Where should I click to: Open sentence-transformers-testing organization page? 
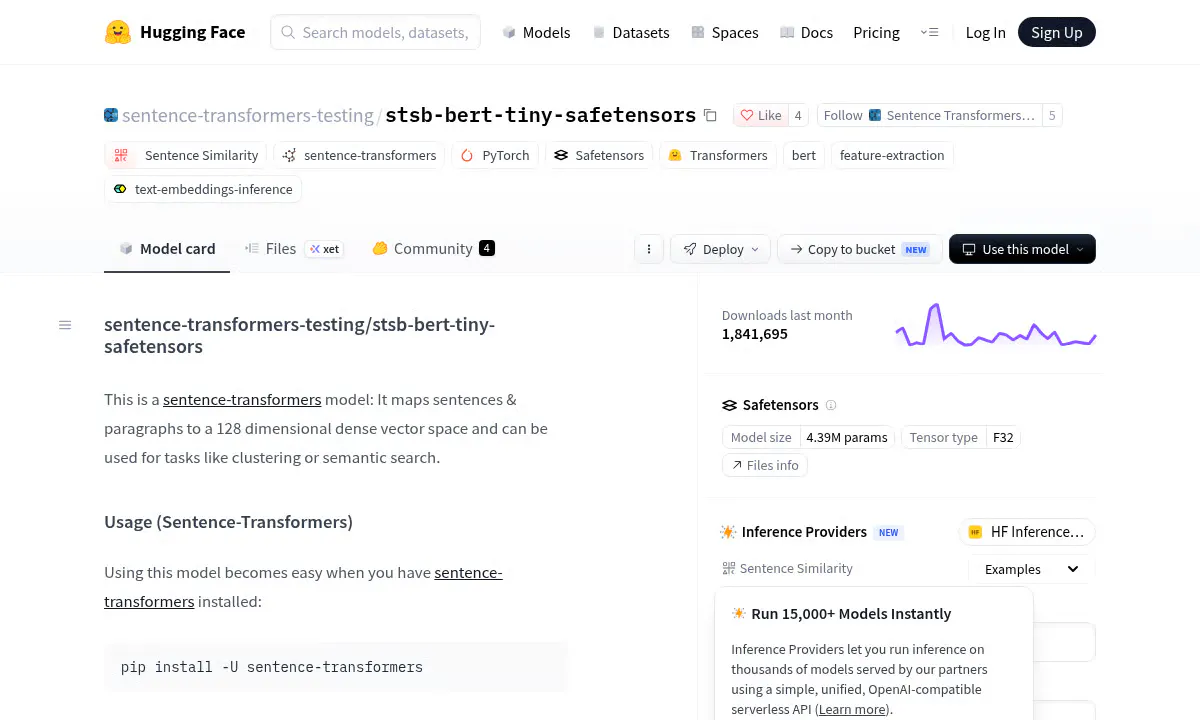[x=247, y=115]
